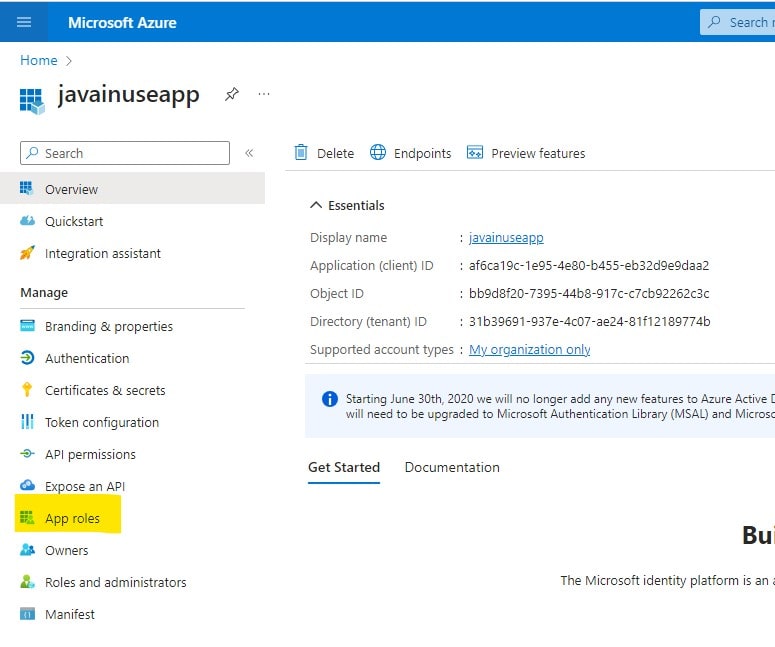
Task: Click the Certificates & secrets key icon
Action: (x=27, y=389)
